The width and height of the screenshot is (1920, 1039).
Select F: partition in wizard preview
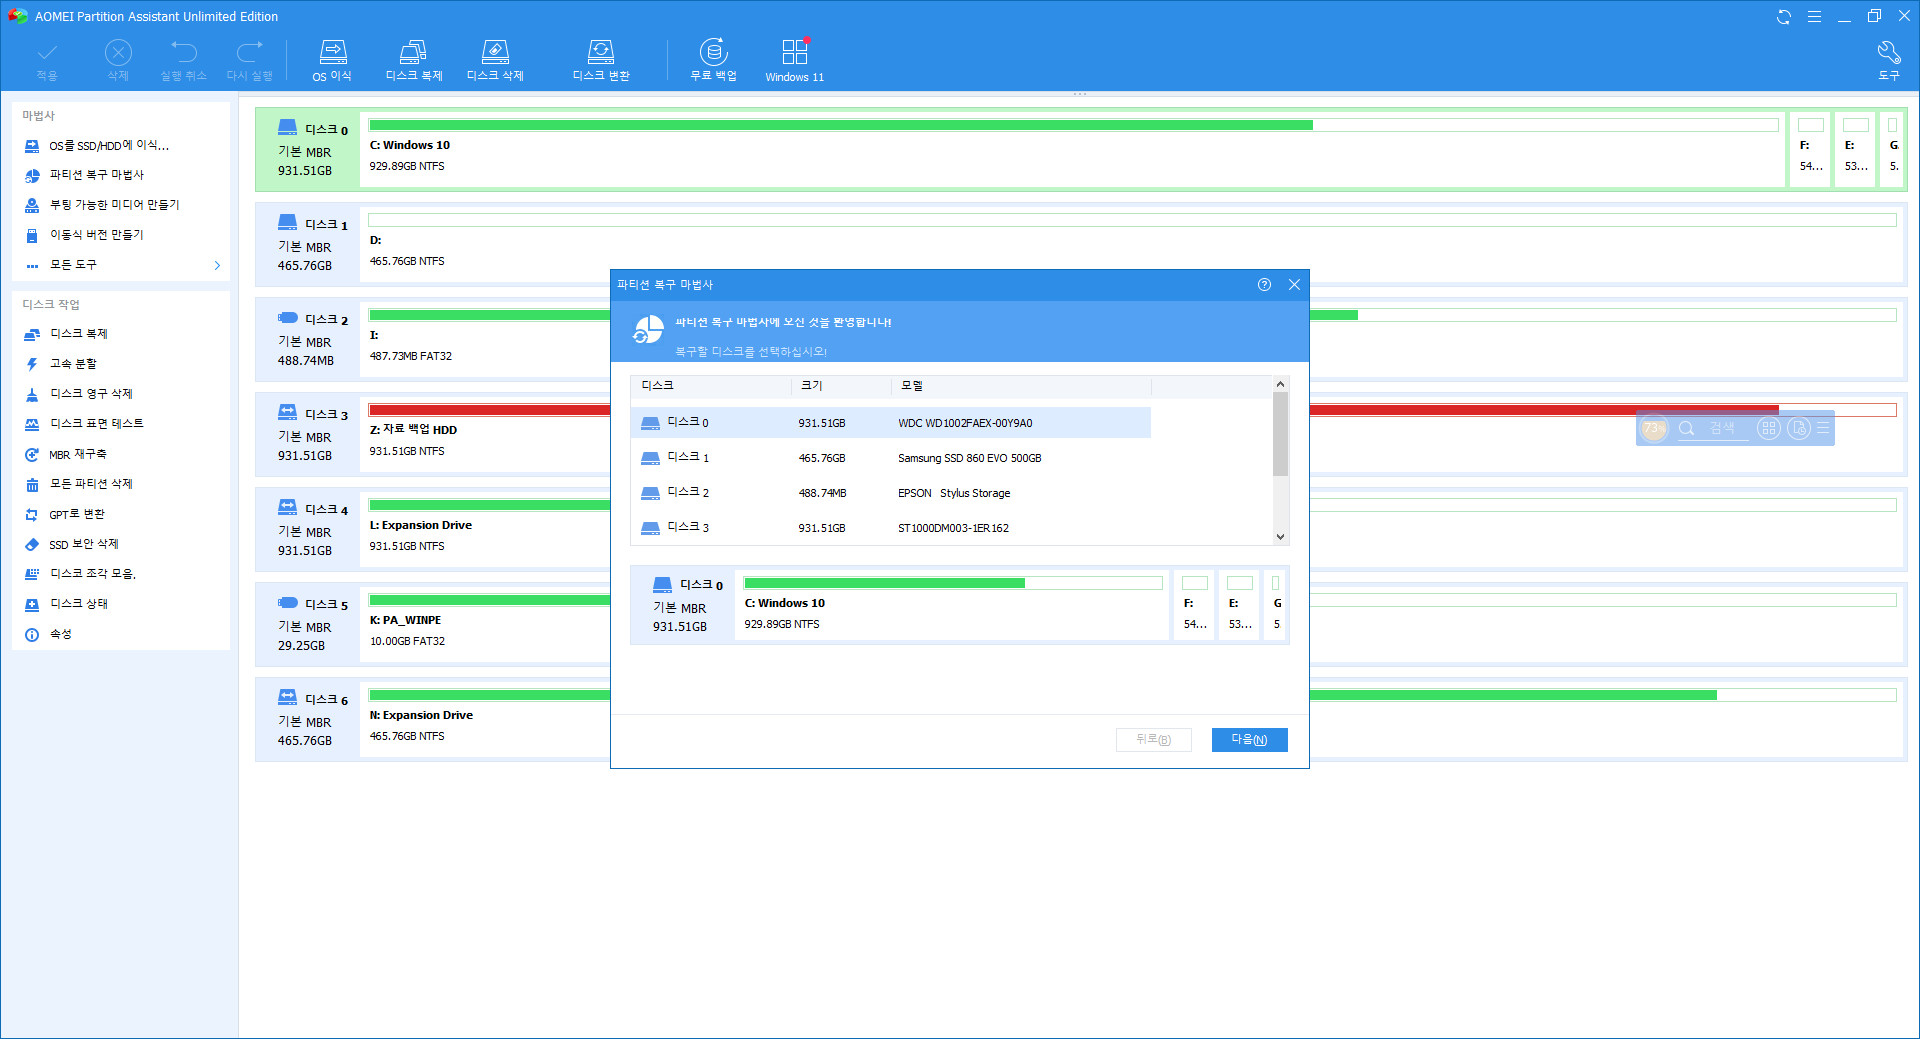tap(1195, 605)
